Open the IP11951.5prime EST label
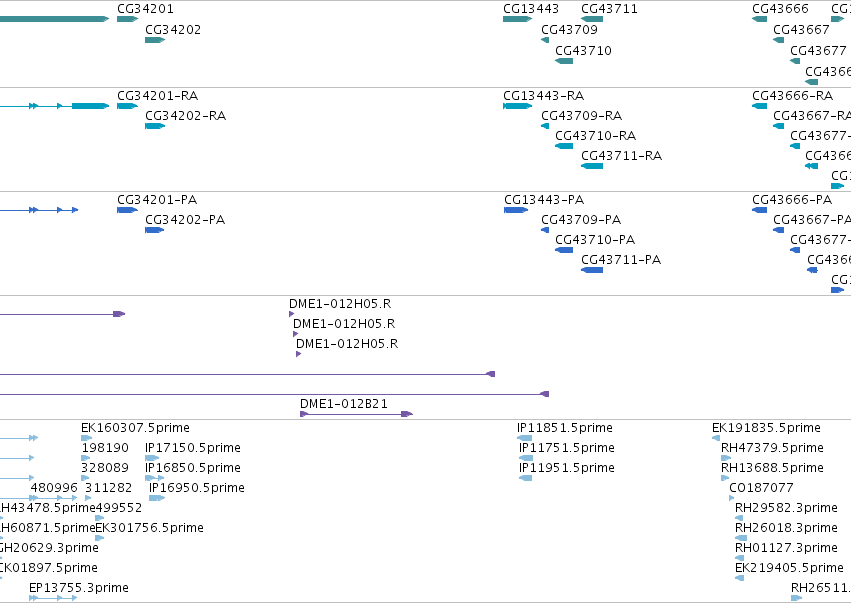851x603 pixels. 567,468
